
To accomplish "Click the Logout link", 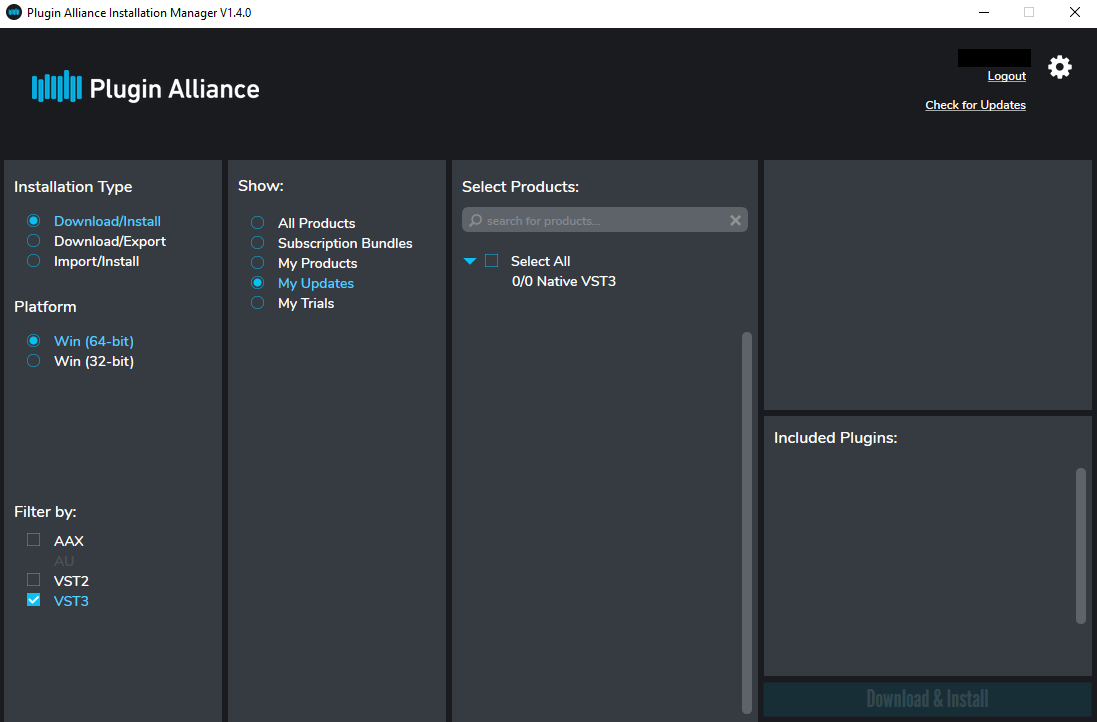I will pos(1006,76).
